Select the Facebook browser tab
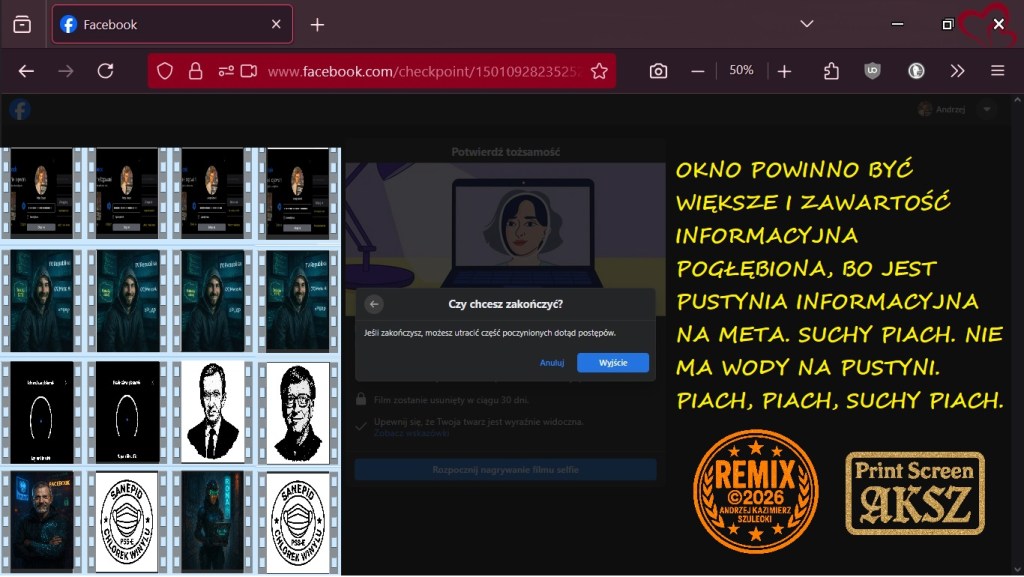1024x577 pixels. (x=160, y=24)
